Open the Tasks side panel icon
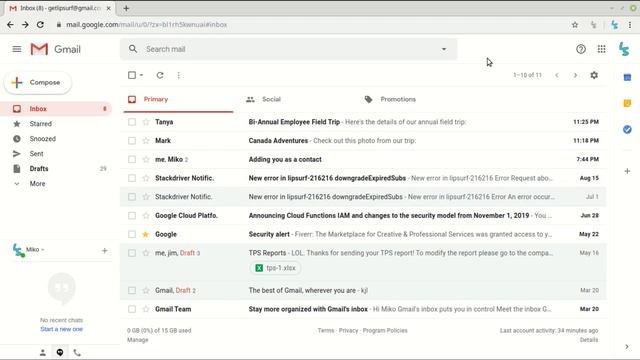640x360 pixels. pyautogui.click(x=627, y=129)
